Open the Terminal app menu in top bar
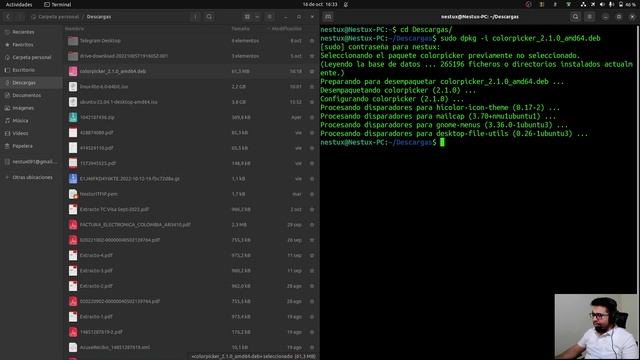 [x=58, y=4]
